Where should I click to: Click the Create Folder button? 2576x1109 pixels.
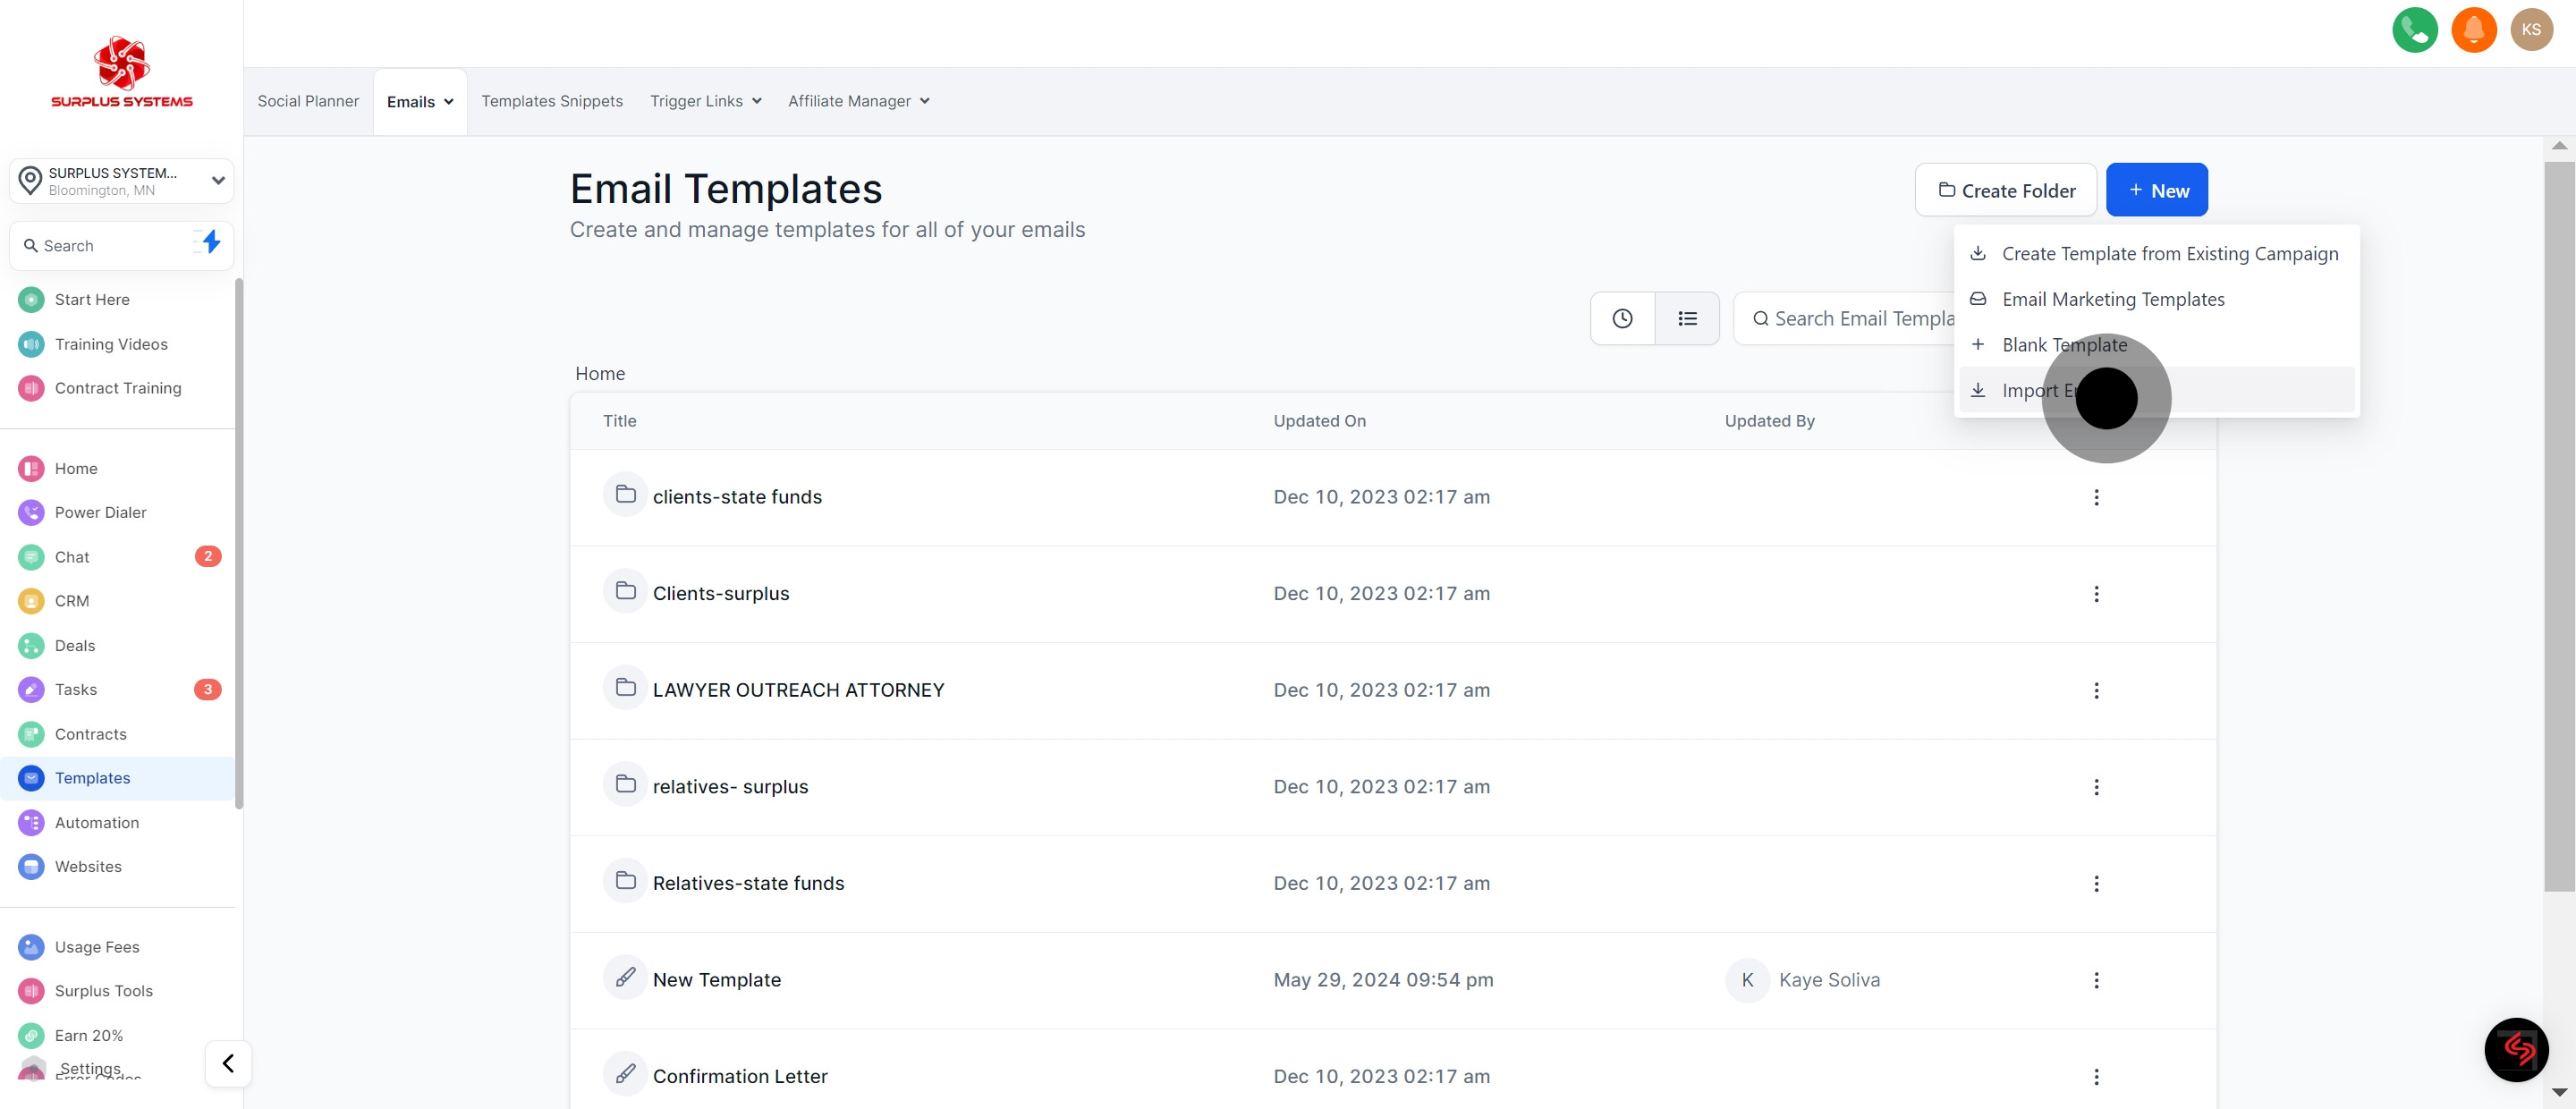(x=2004, y=190)
